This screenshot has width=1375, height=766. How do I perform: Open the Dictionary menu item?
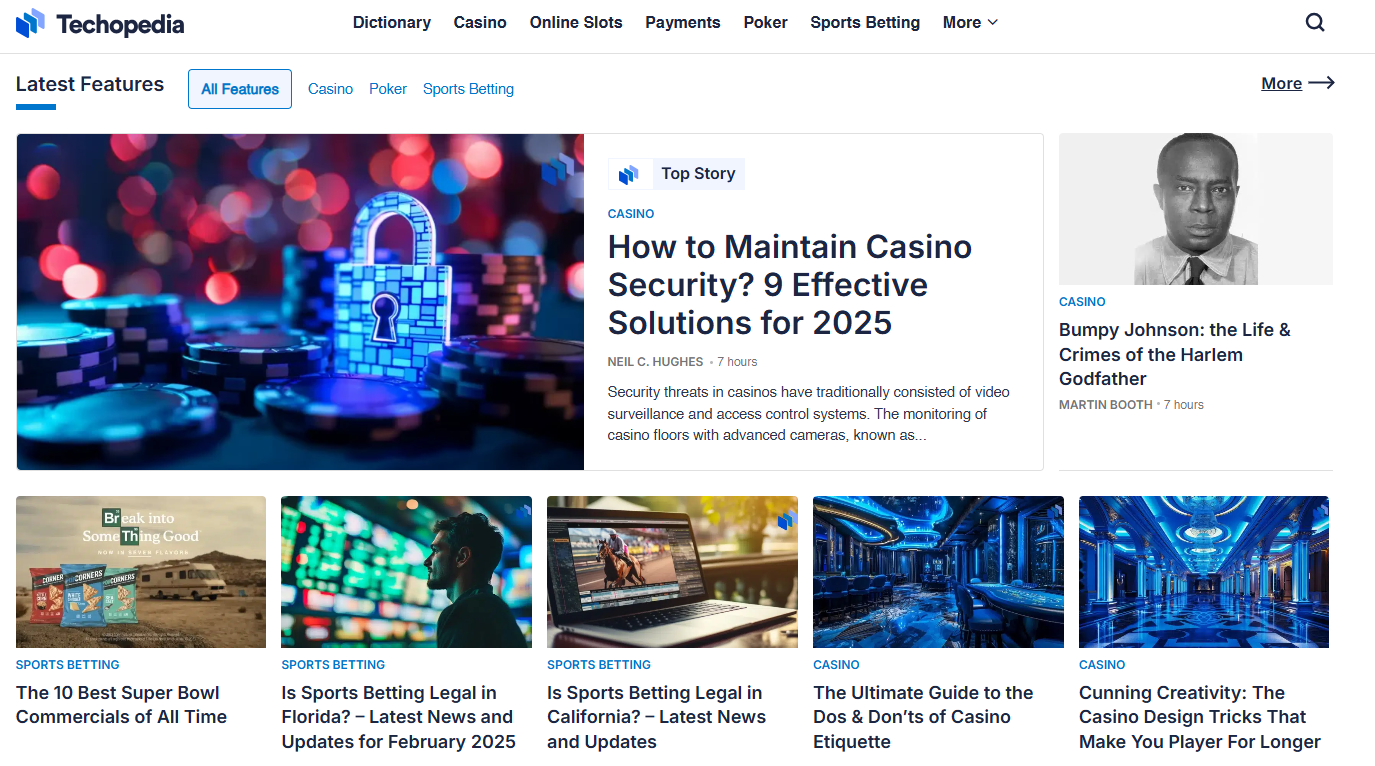392,22
